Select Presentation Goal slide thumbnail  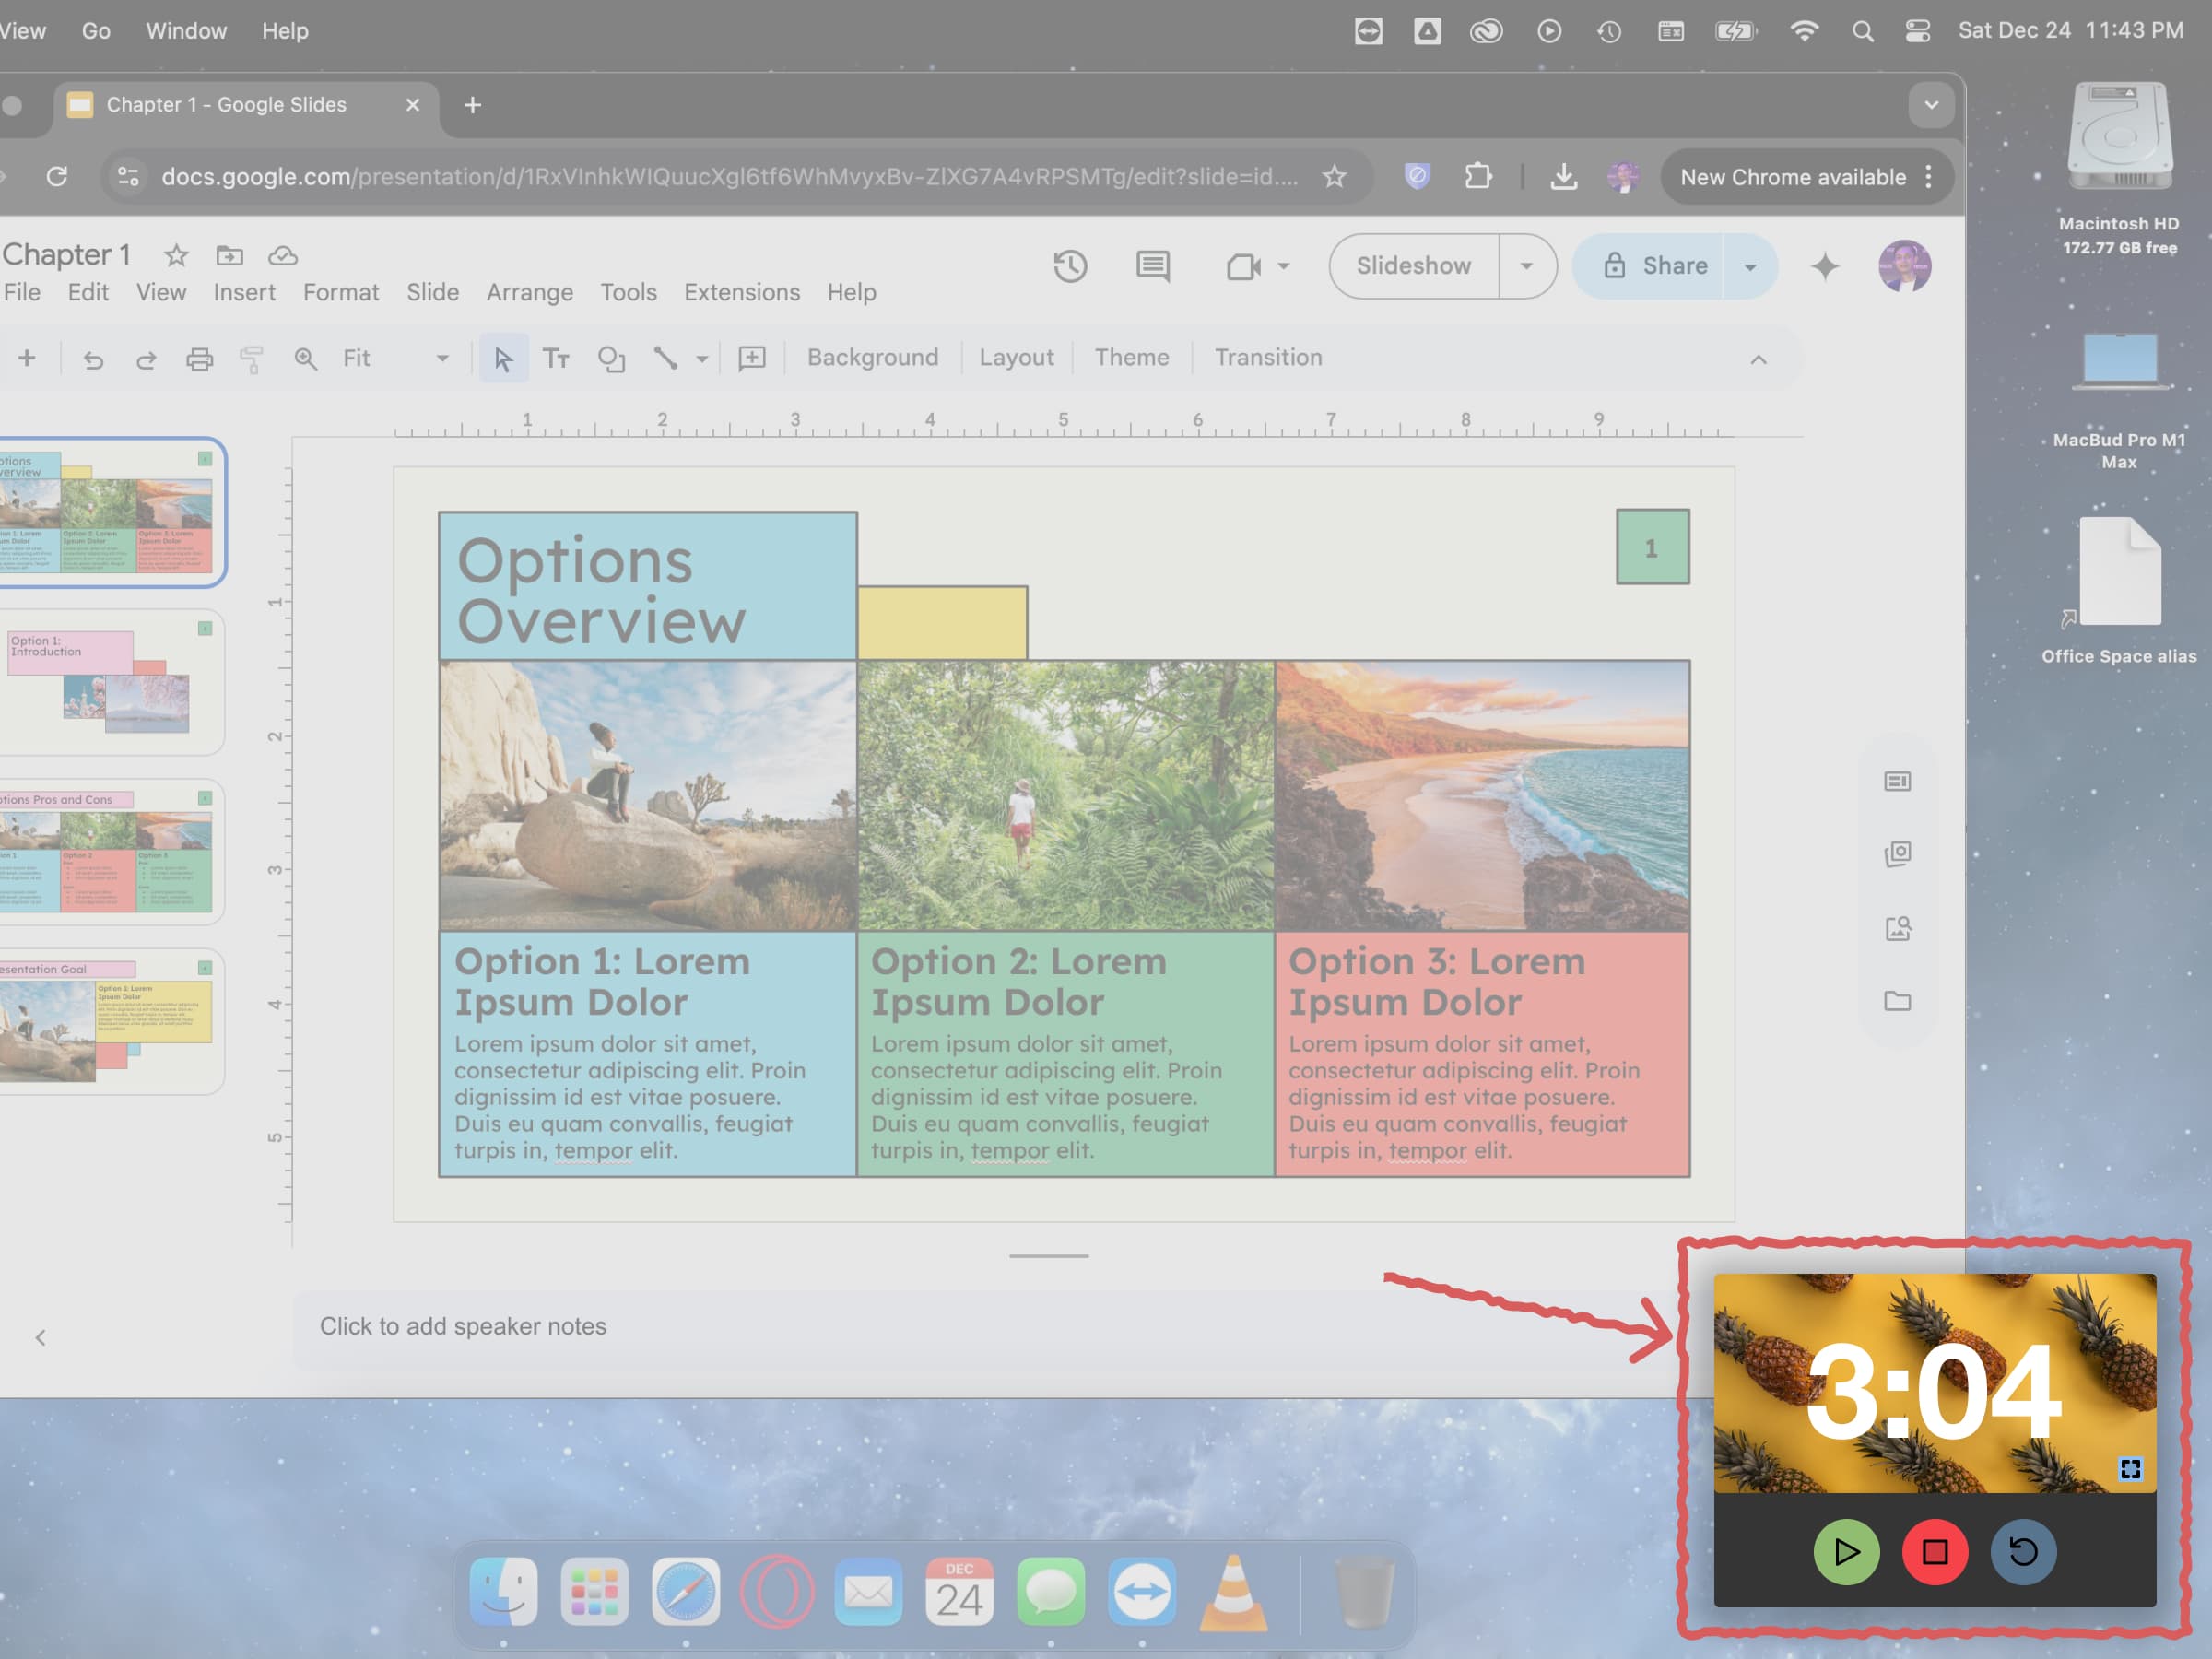click(111, 1021)
